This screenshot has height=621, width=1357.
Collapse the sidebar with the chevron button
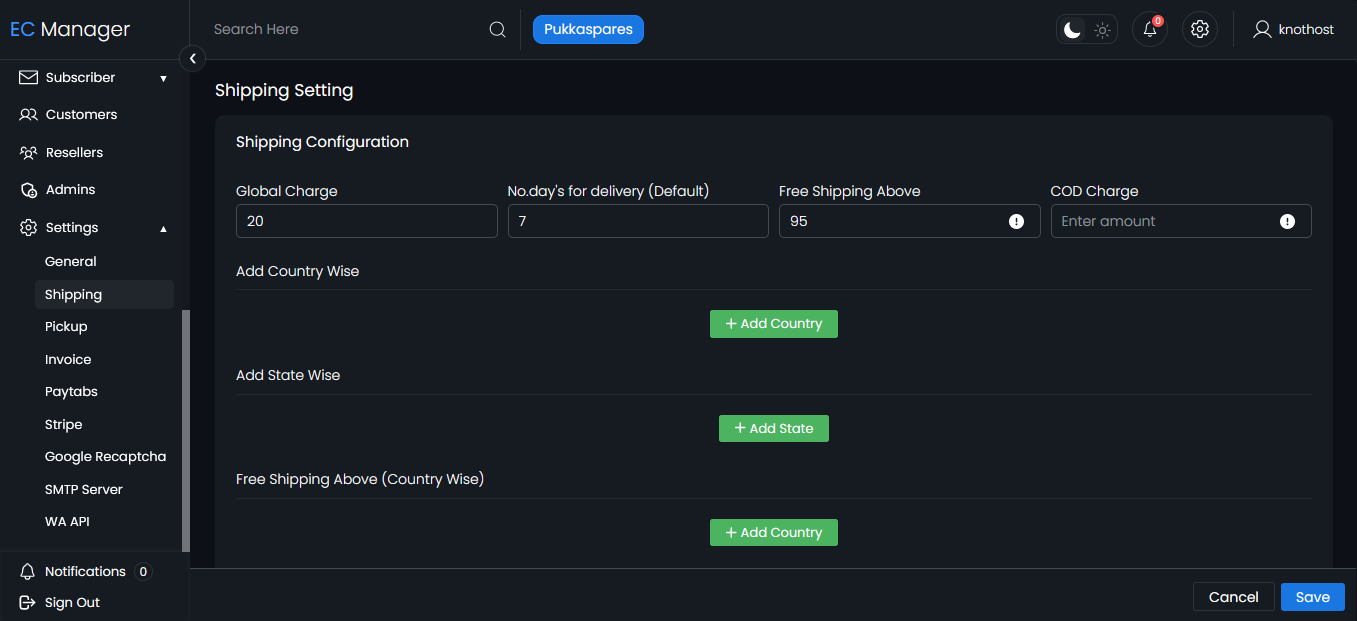[192, 59]
